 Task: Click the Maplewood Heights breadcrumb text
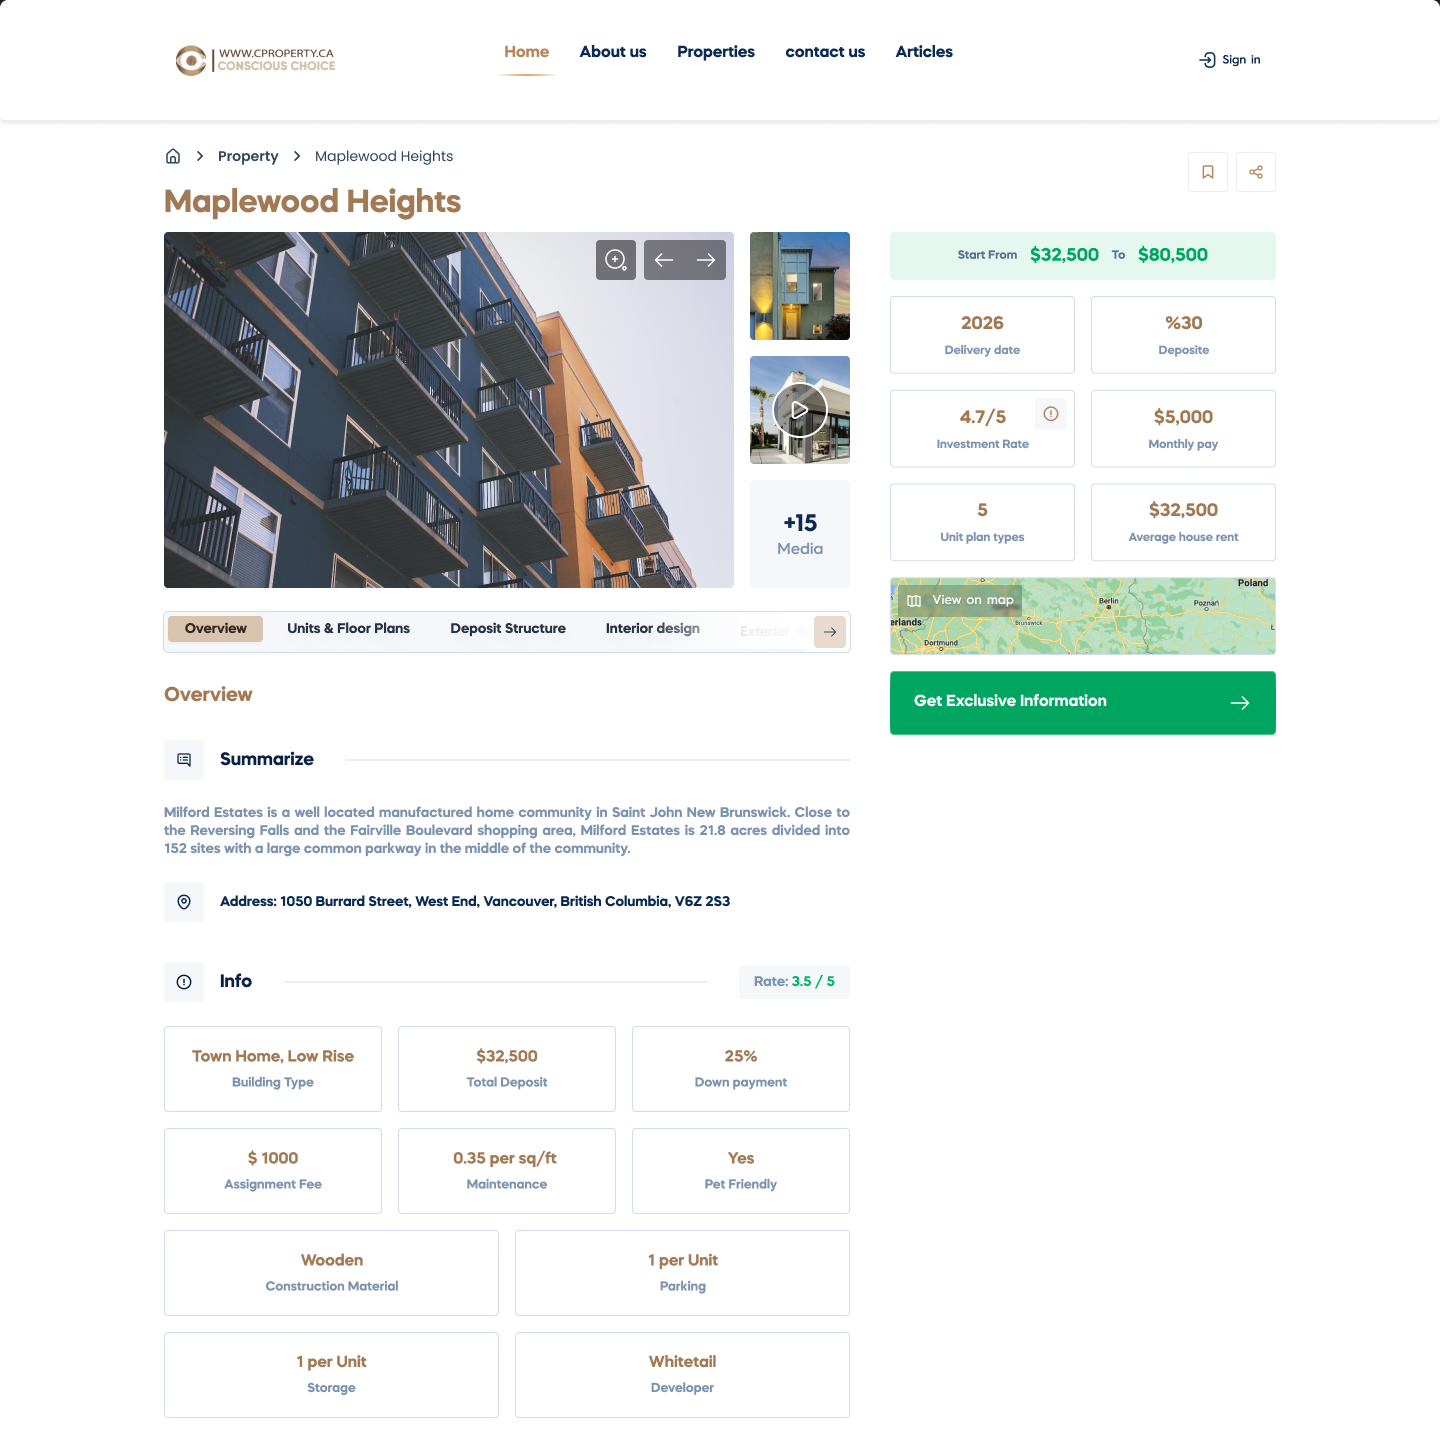point(384,156)
